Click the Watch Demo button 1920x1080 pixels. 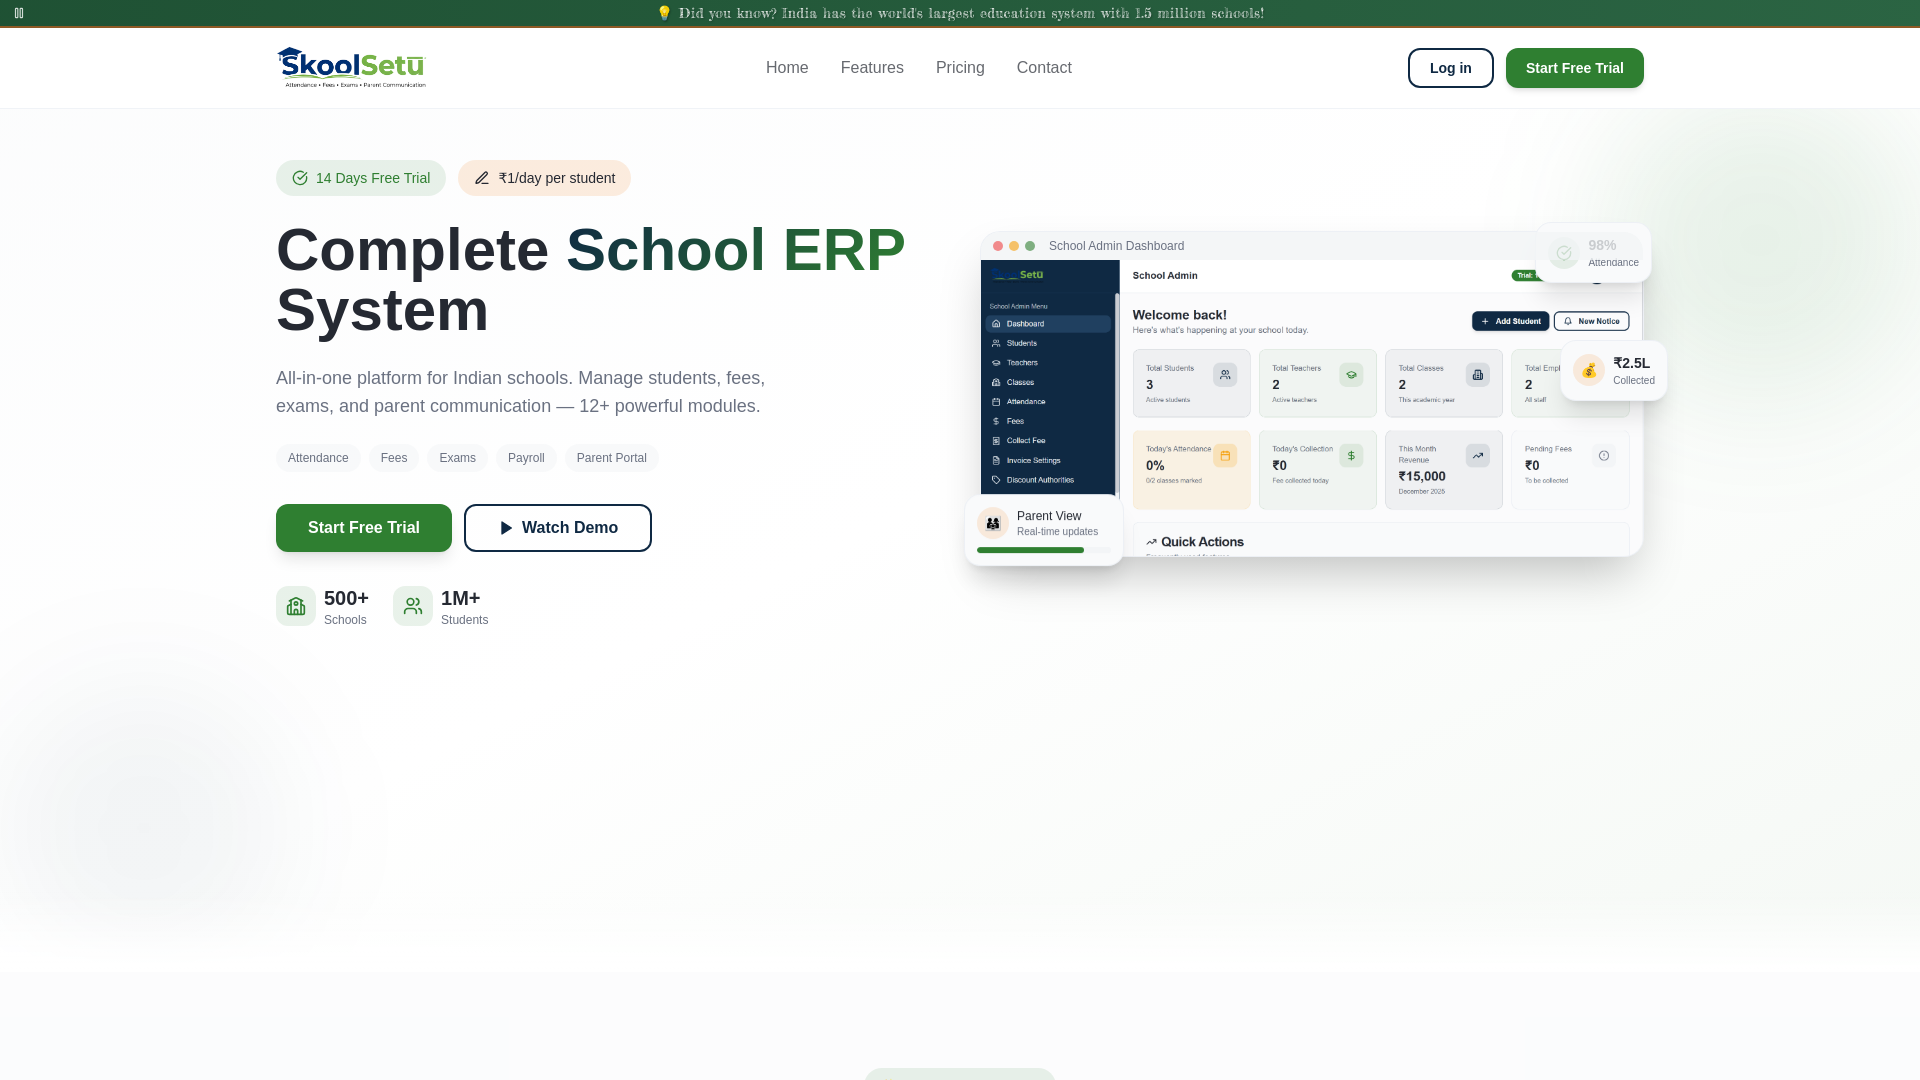point(558,528)
